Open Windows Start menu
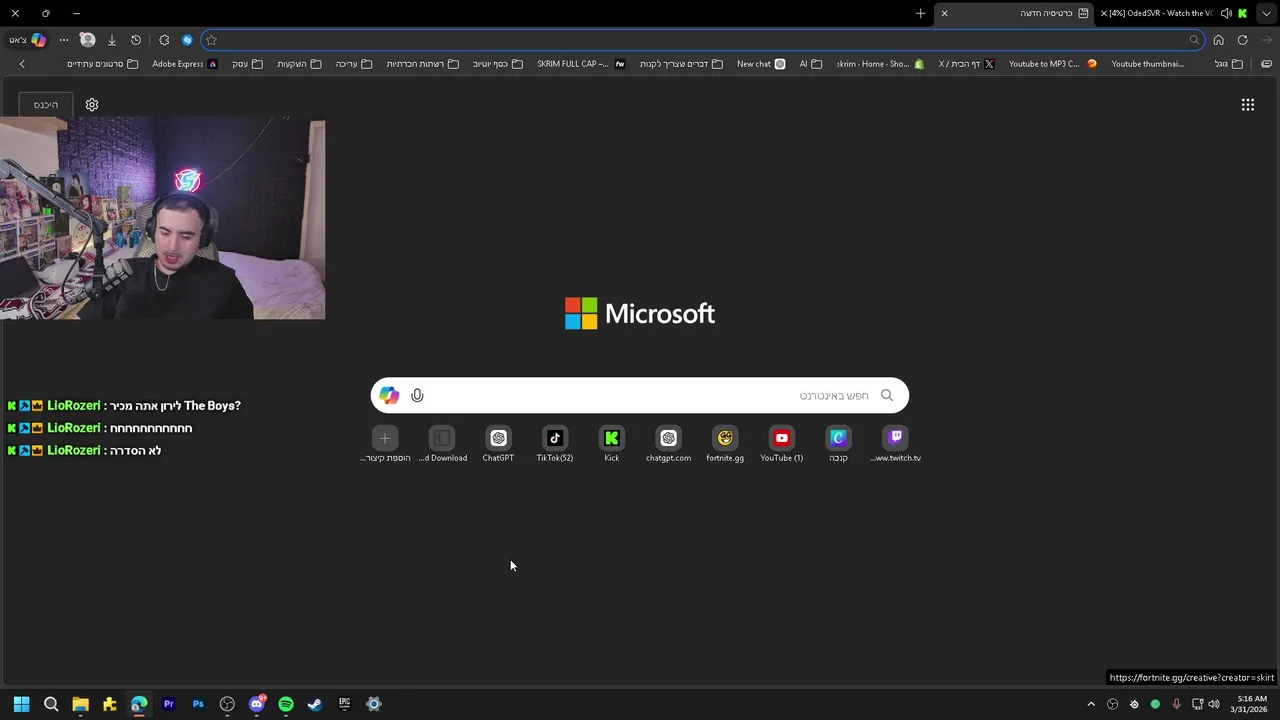The image size is (1280, 720). tap(21, 704)
